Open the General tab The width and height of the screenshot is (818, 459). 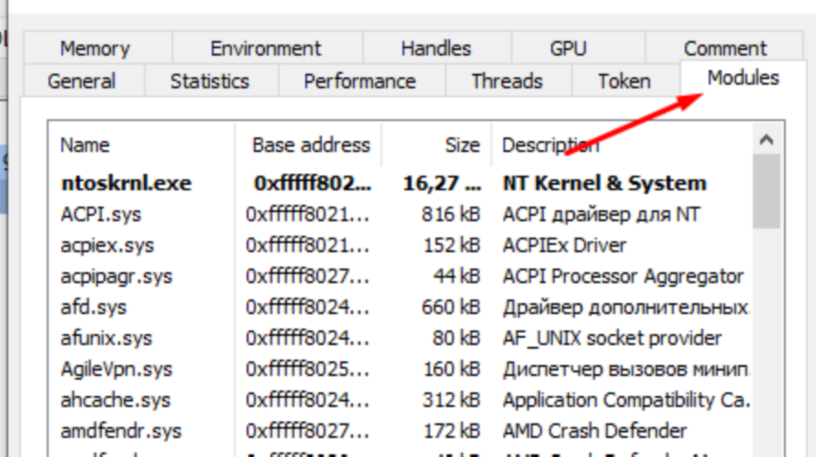pyautogui.click(x=81, y=82)
